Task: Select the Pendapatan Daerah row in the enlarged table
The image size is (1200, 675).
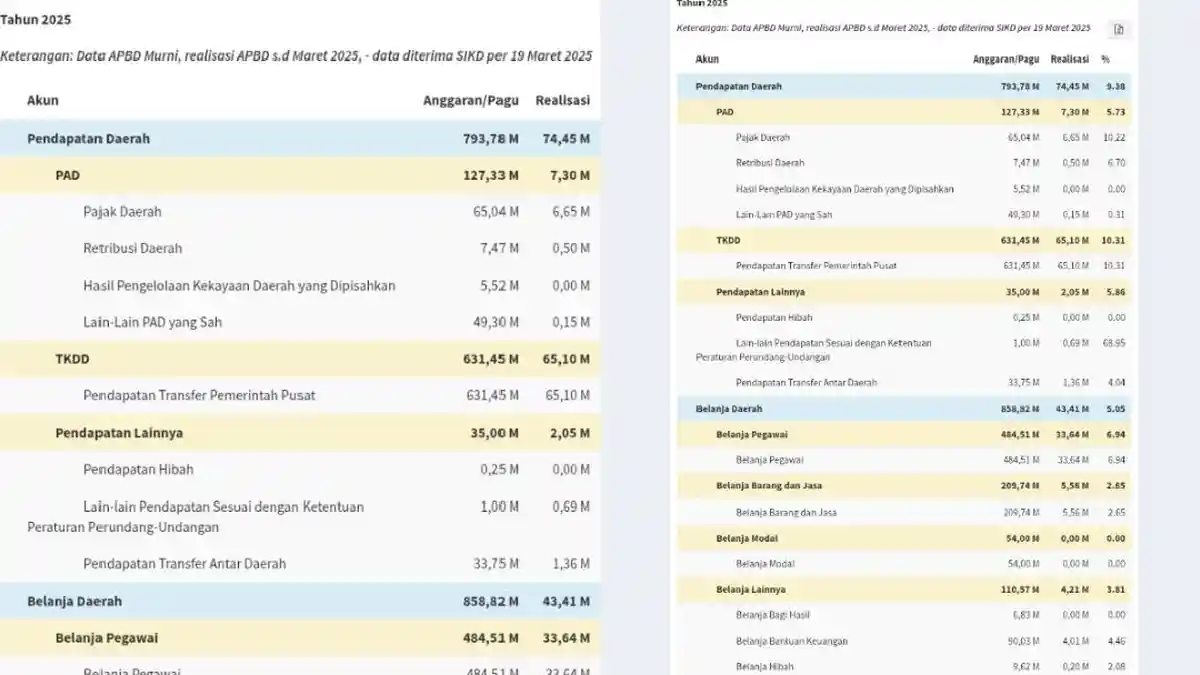Action: [x=300, y=138]
